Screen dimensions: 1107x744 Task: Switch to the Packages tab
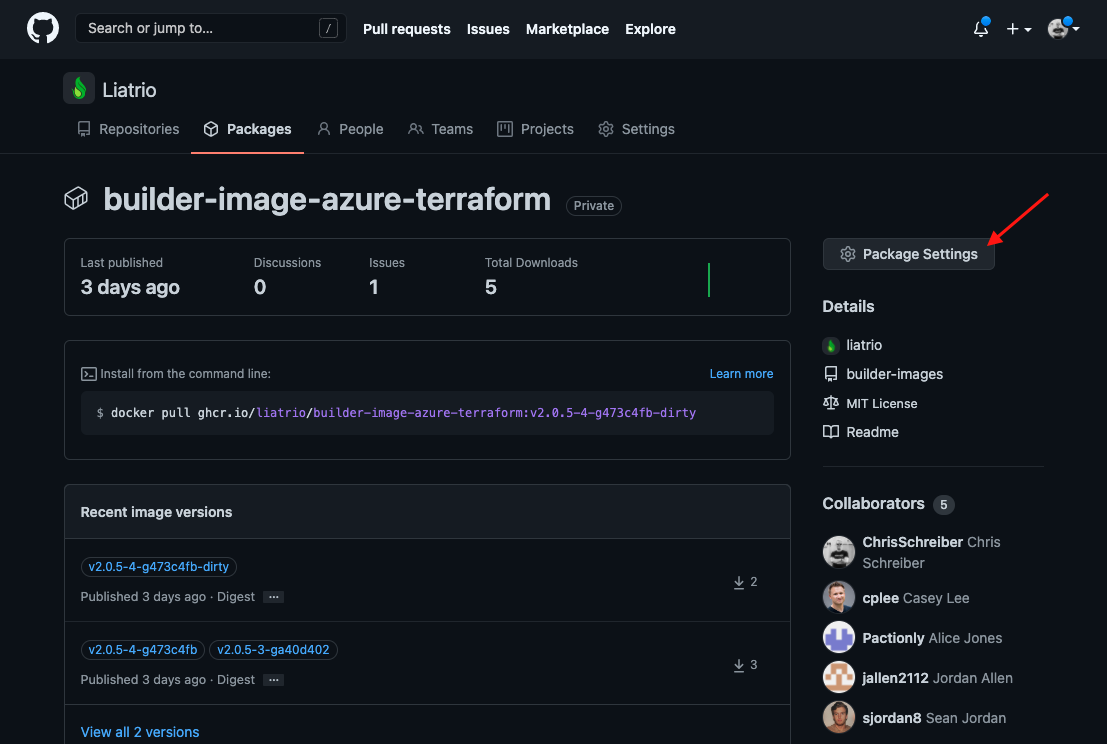[x=247, y=129]
